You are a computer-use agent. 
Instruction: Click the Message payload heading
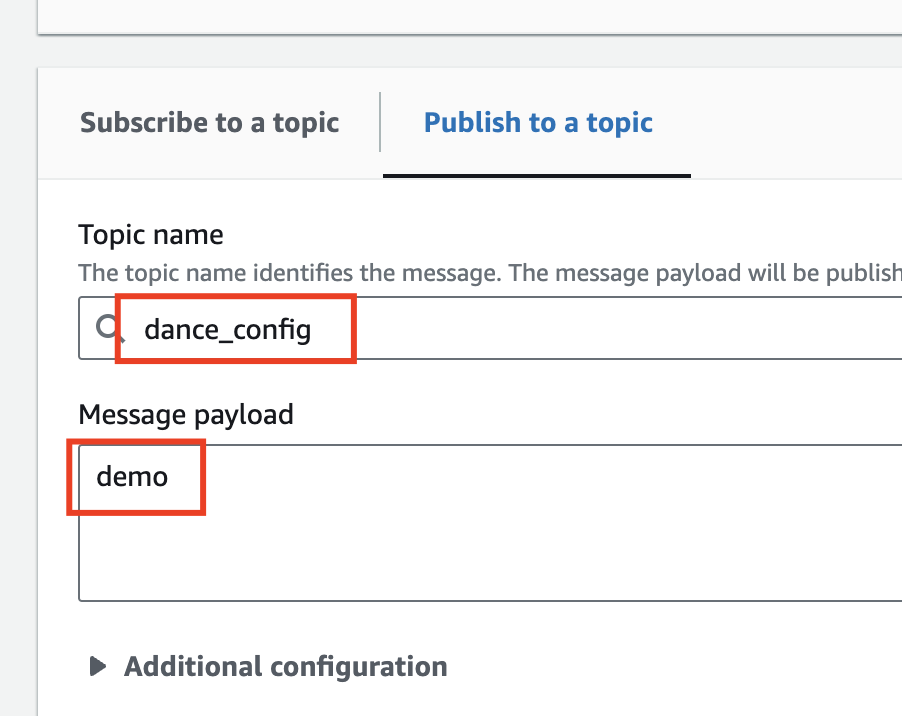[x=186, y=414]
